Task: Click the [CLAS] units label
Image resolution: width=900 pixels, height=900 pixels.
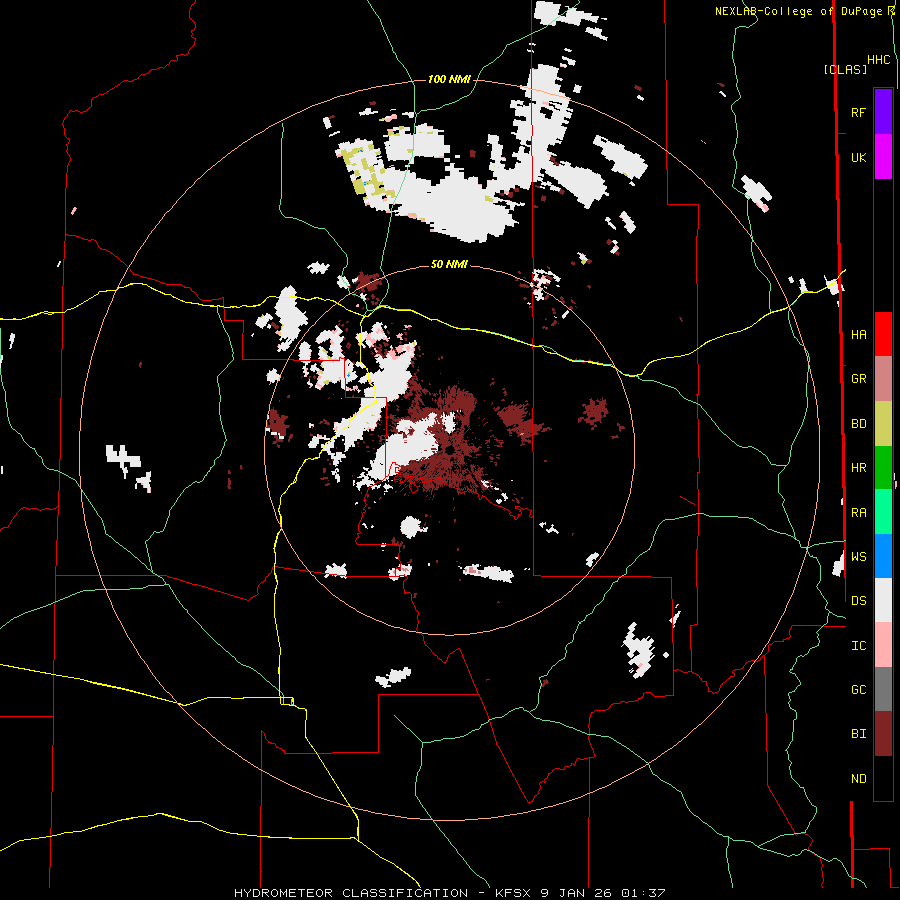Action: [x=845, y=69]
